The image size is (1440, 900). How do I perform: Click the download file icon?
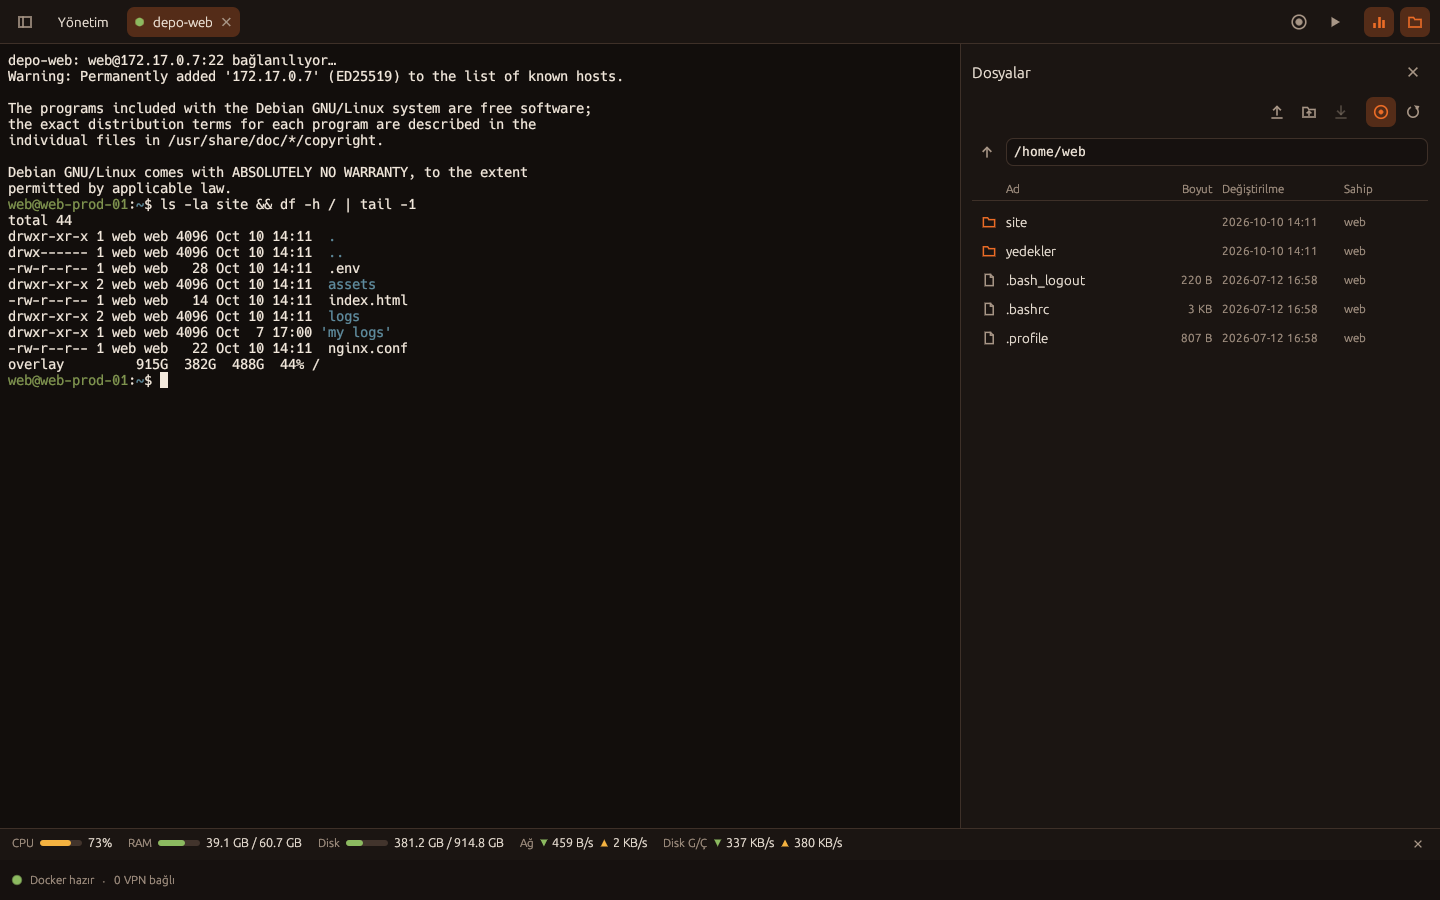(x=1341, y=112)
